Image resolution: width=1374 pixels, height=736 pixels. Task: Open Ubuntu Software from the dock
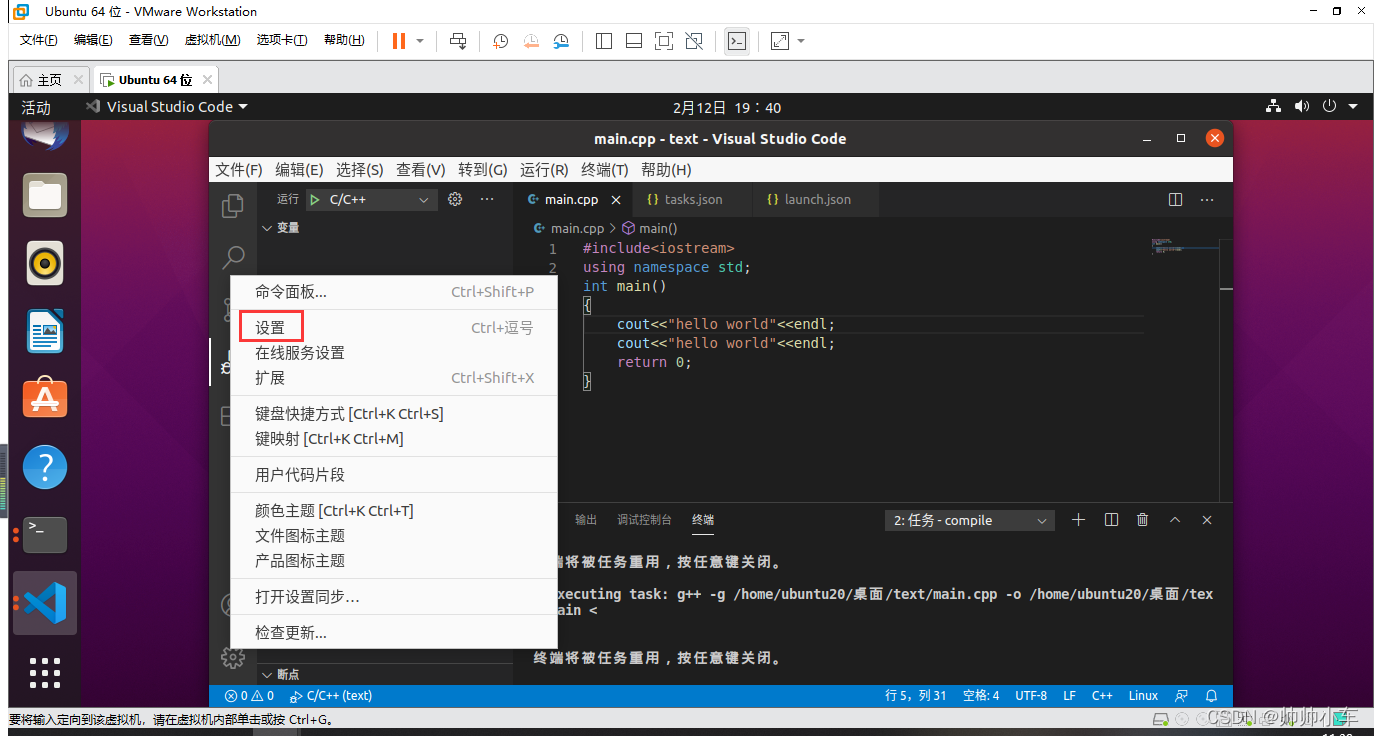45,398
